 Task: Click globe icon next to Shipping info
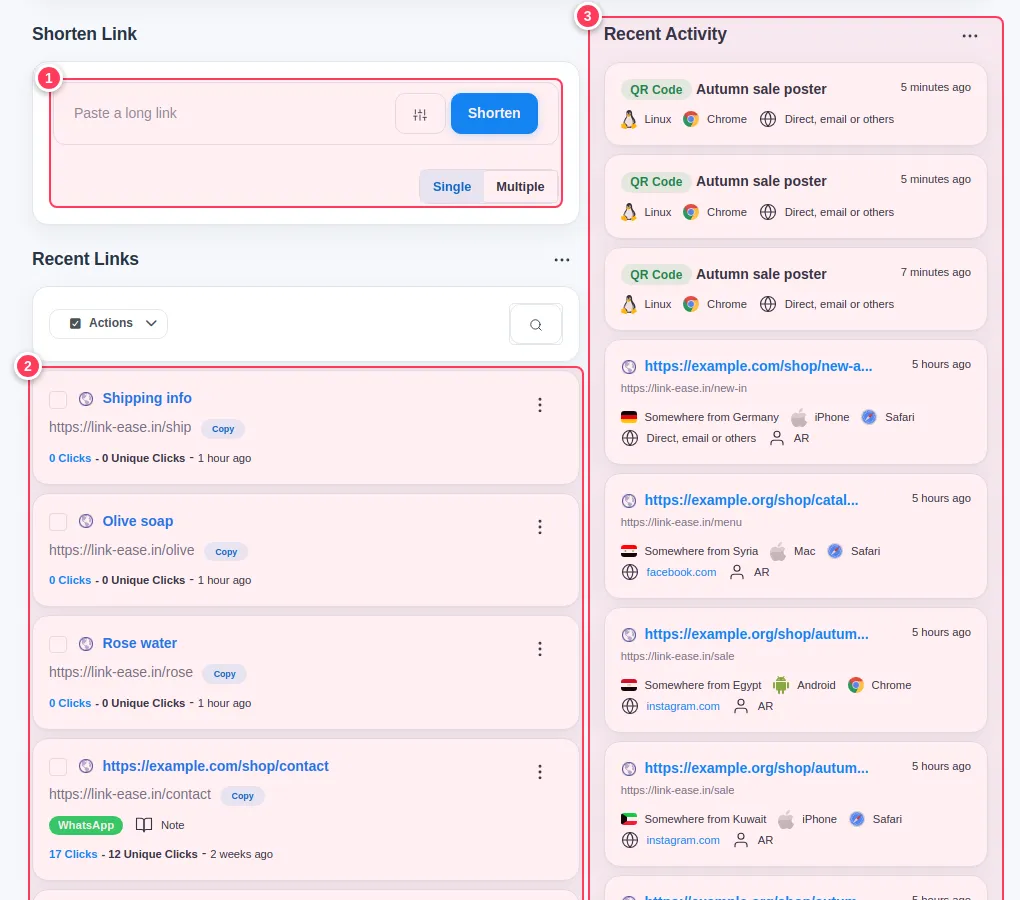[x=86, y=399]
